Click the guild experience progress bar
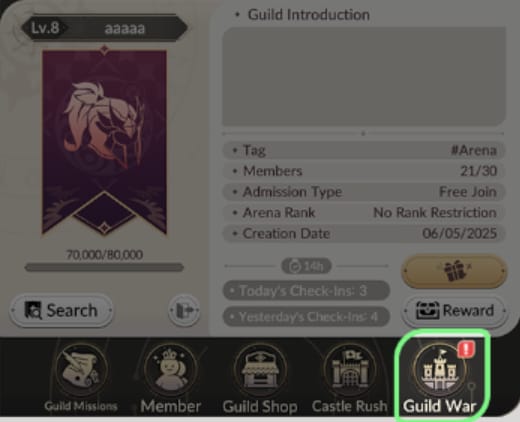The width and height of the screenshot is (520, 422). [x=104, y=267]
